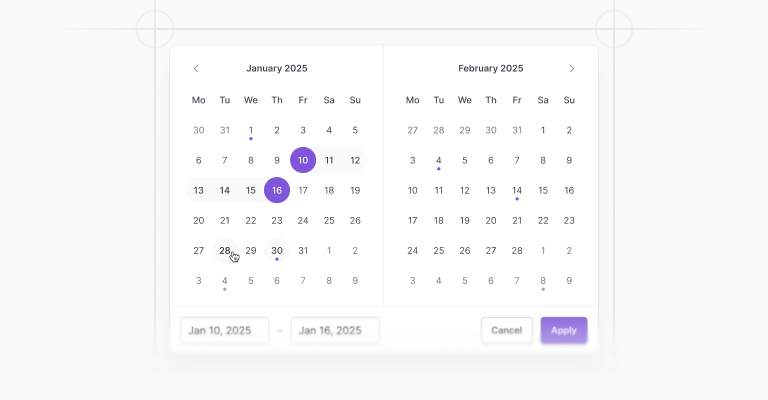Image resolution: width=768 pixels, height=400 pixels.
Task: Select January 23 in the January grid
Action: point(277,221)
